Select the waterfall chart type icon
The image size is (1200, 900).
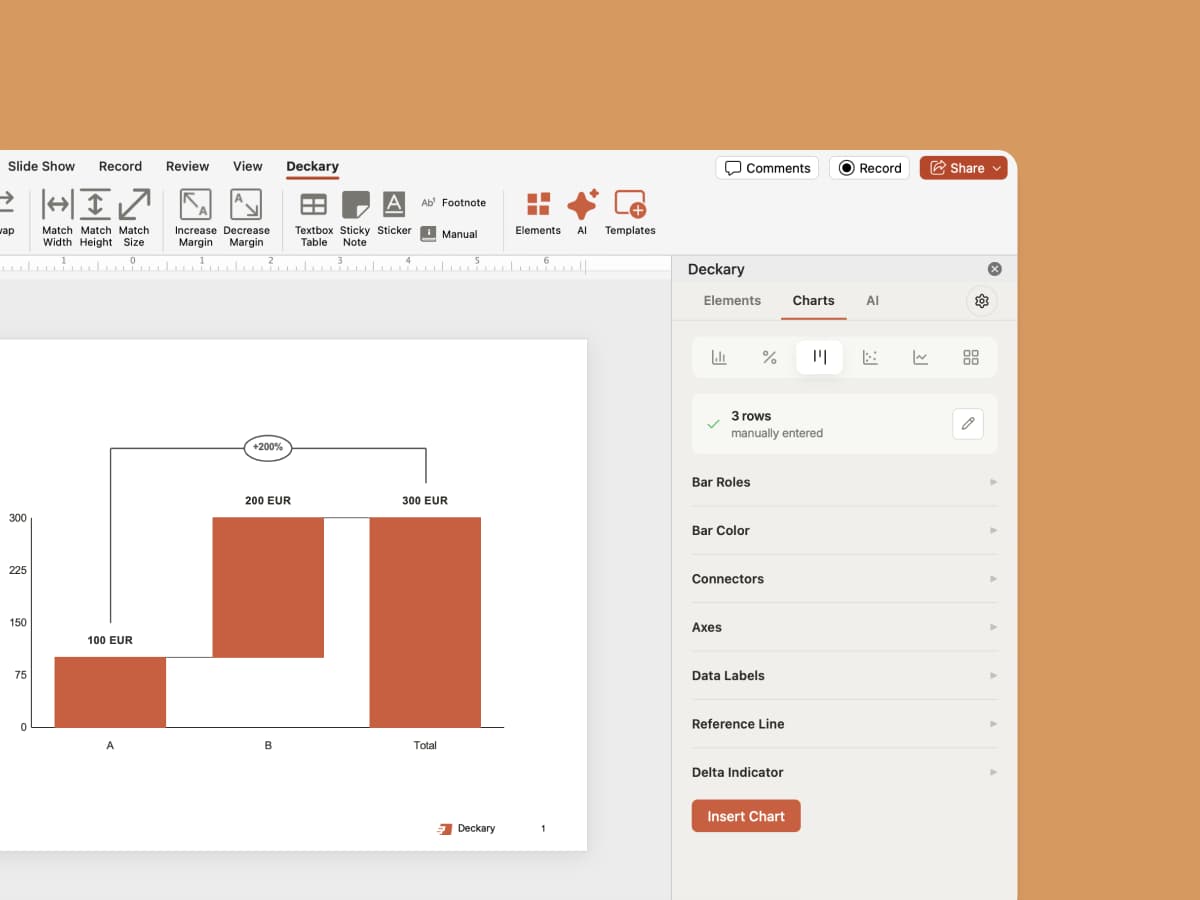819,357
